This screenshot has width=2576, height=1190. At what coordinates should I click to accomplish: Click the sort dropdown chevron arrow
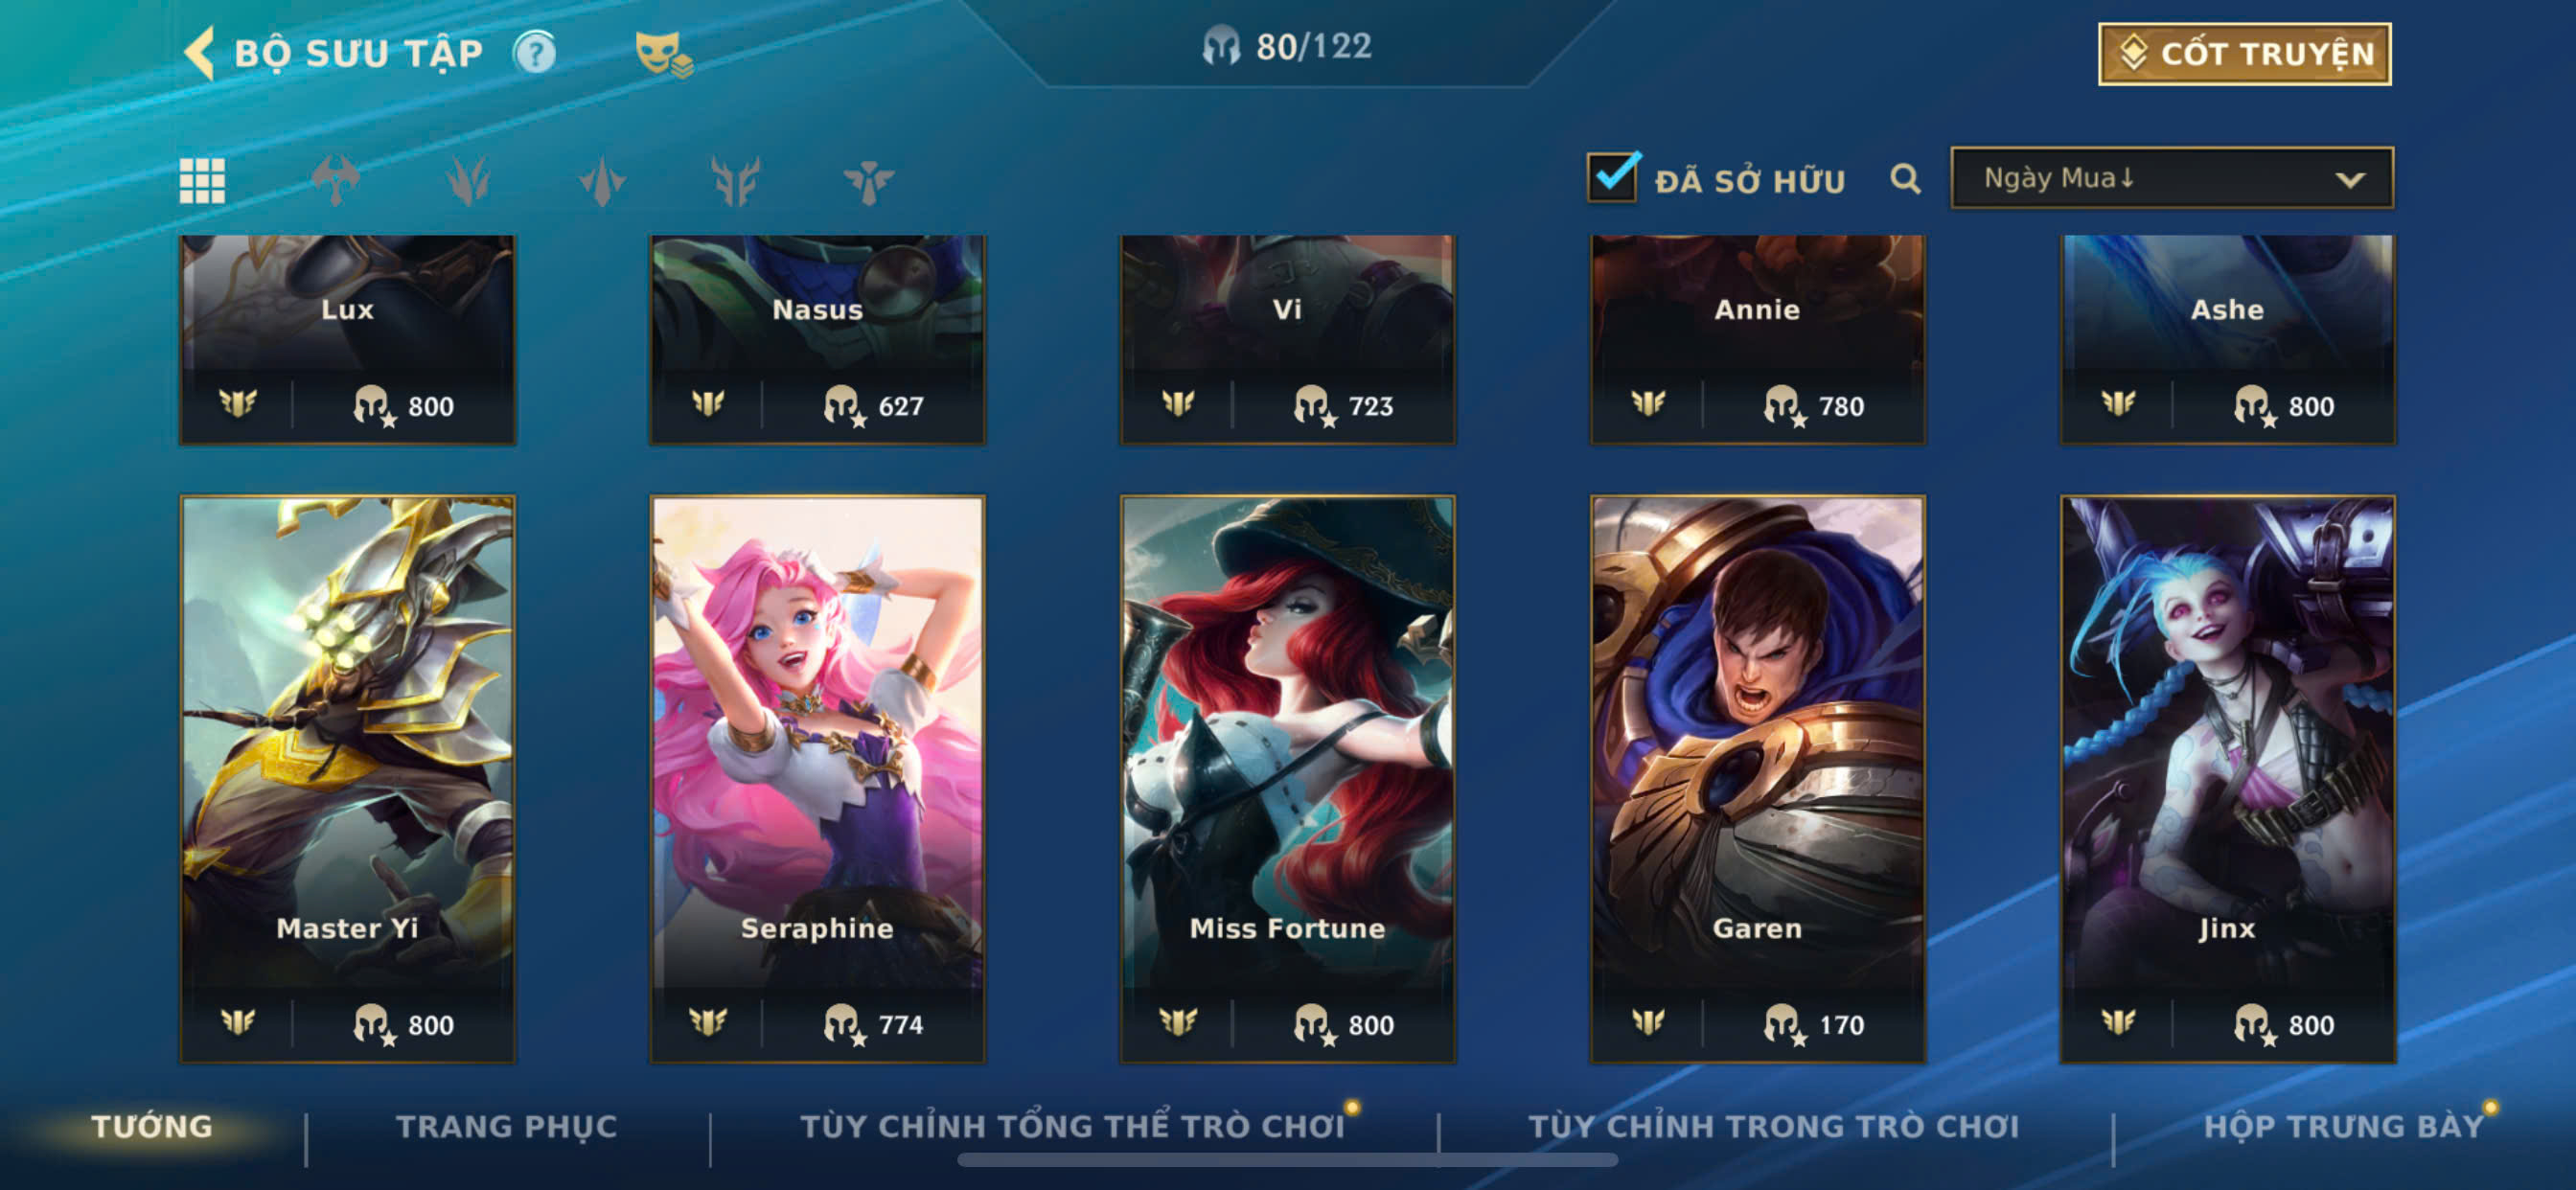[x=2349, y=180]
